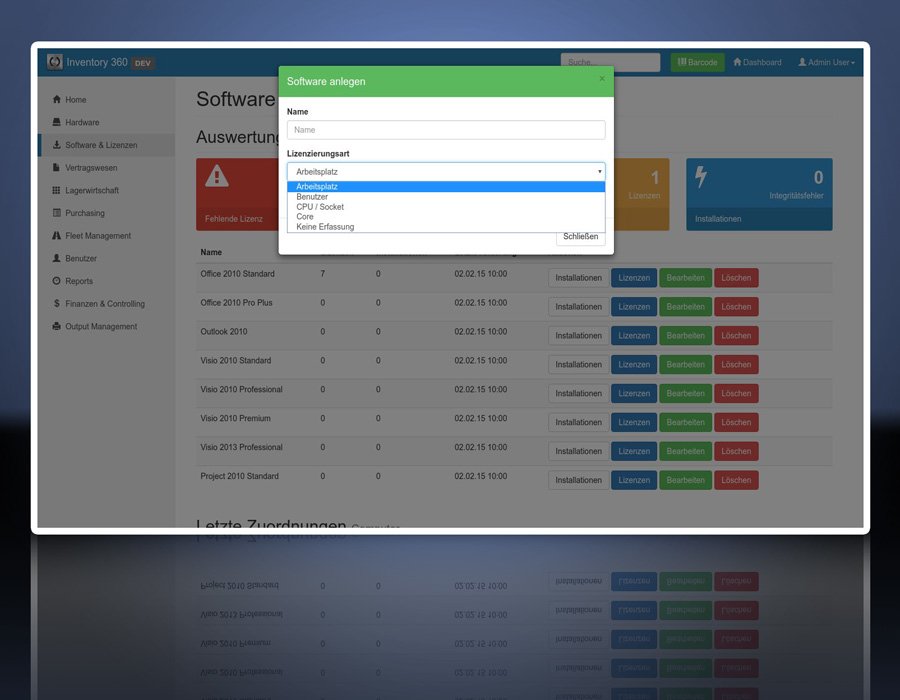This screenshot has height=700, width=900.
Task: Close the Software anlegen dialog with X
Action: pyautogui.click(x=602, y=79)
